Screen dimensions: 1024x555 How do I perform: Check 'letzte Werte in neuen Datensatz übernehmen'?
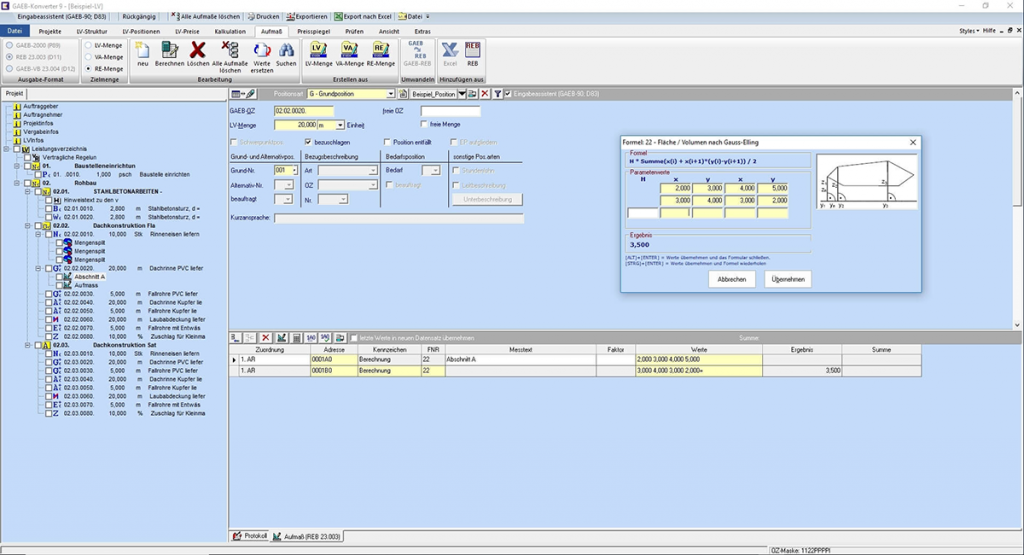pos(354,338)
